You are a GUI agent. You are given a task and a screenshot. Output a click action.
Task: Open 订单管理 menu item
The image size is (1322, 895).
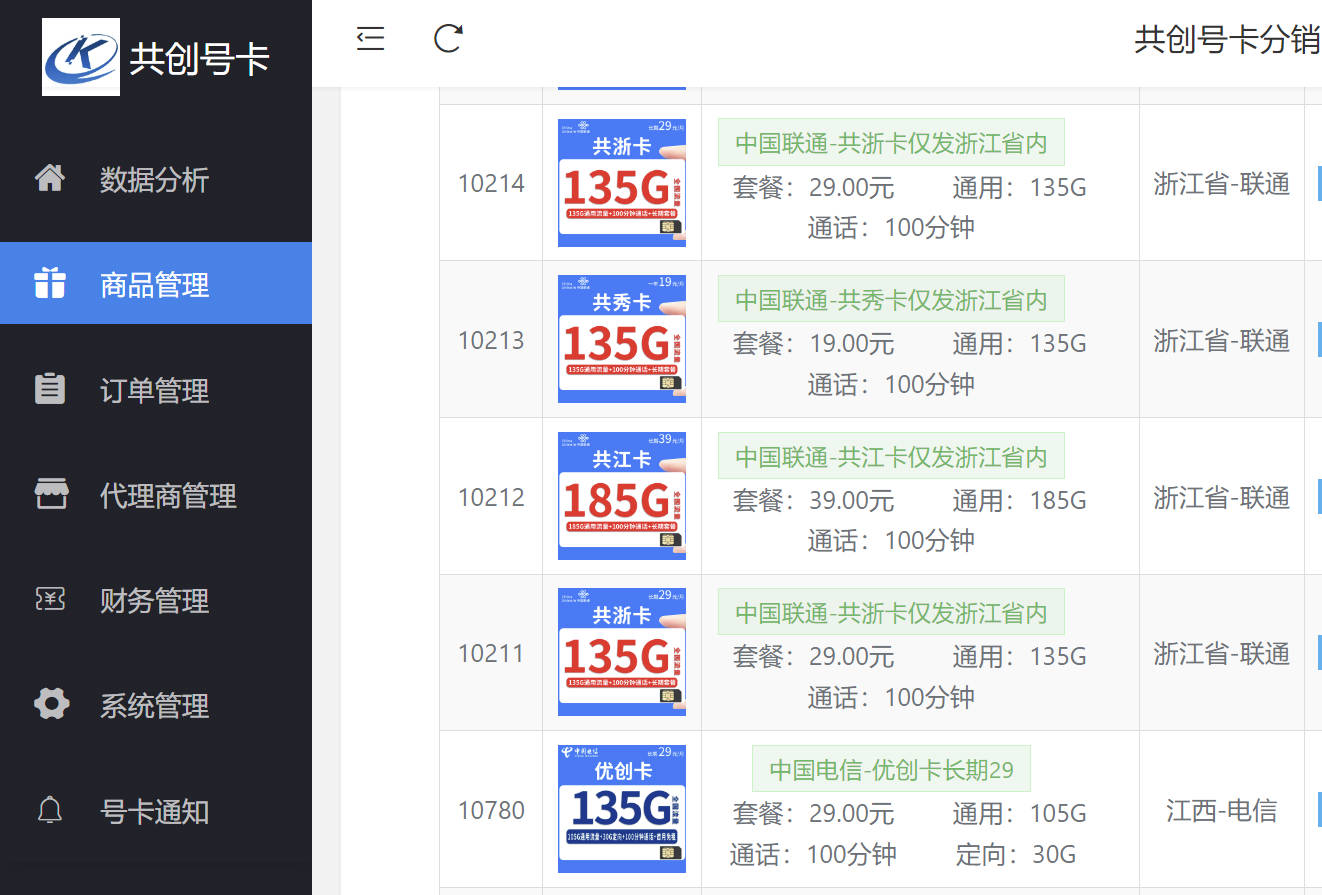pos(156,389)
